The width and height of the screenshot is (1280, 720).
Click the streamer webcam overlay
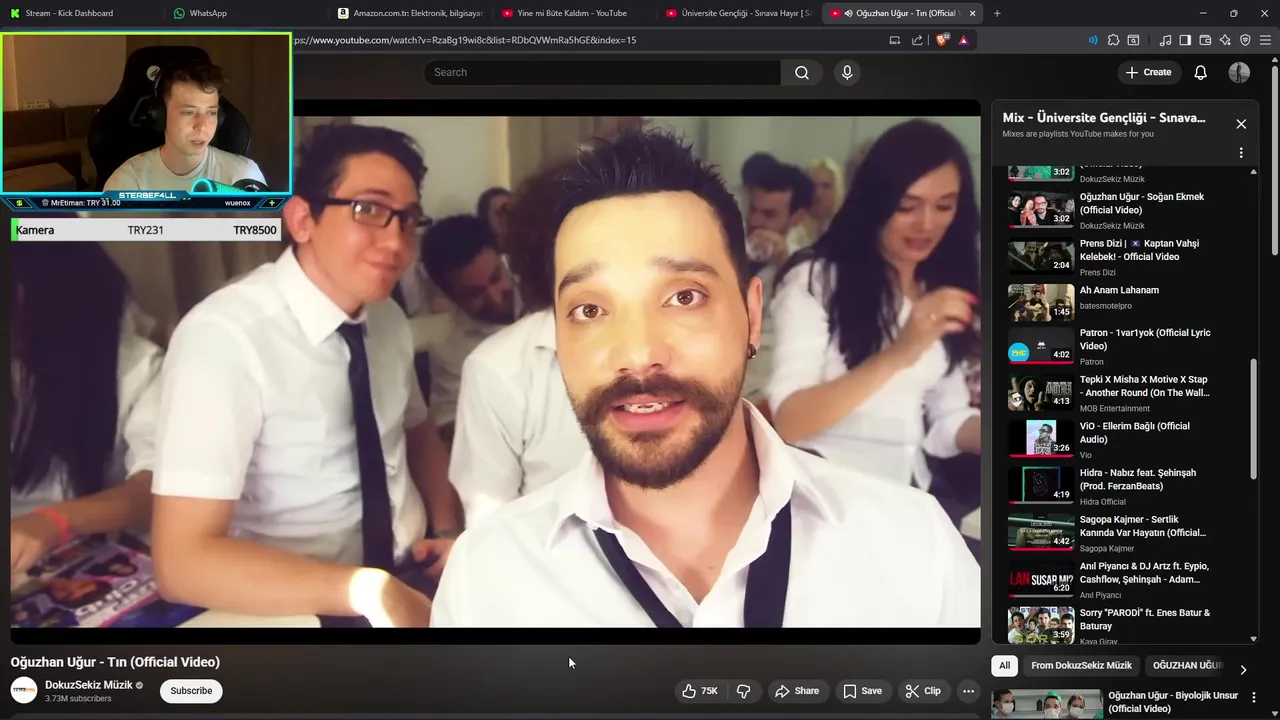tap(146, 113)
